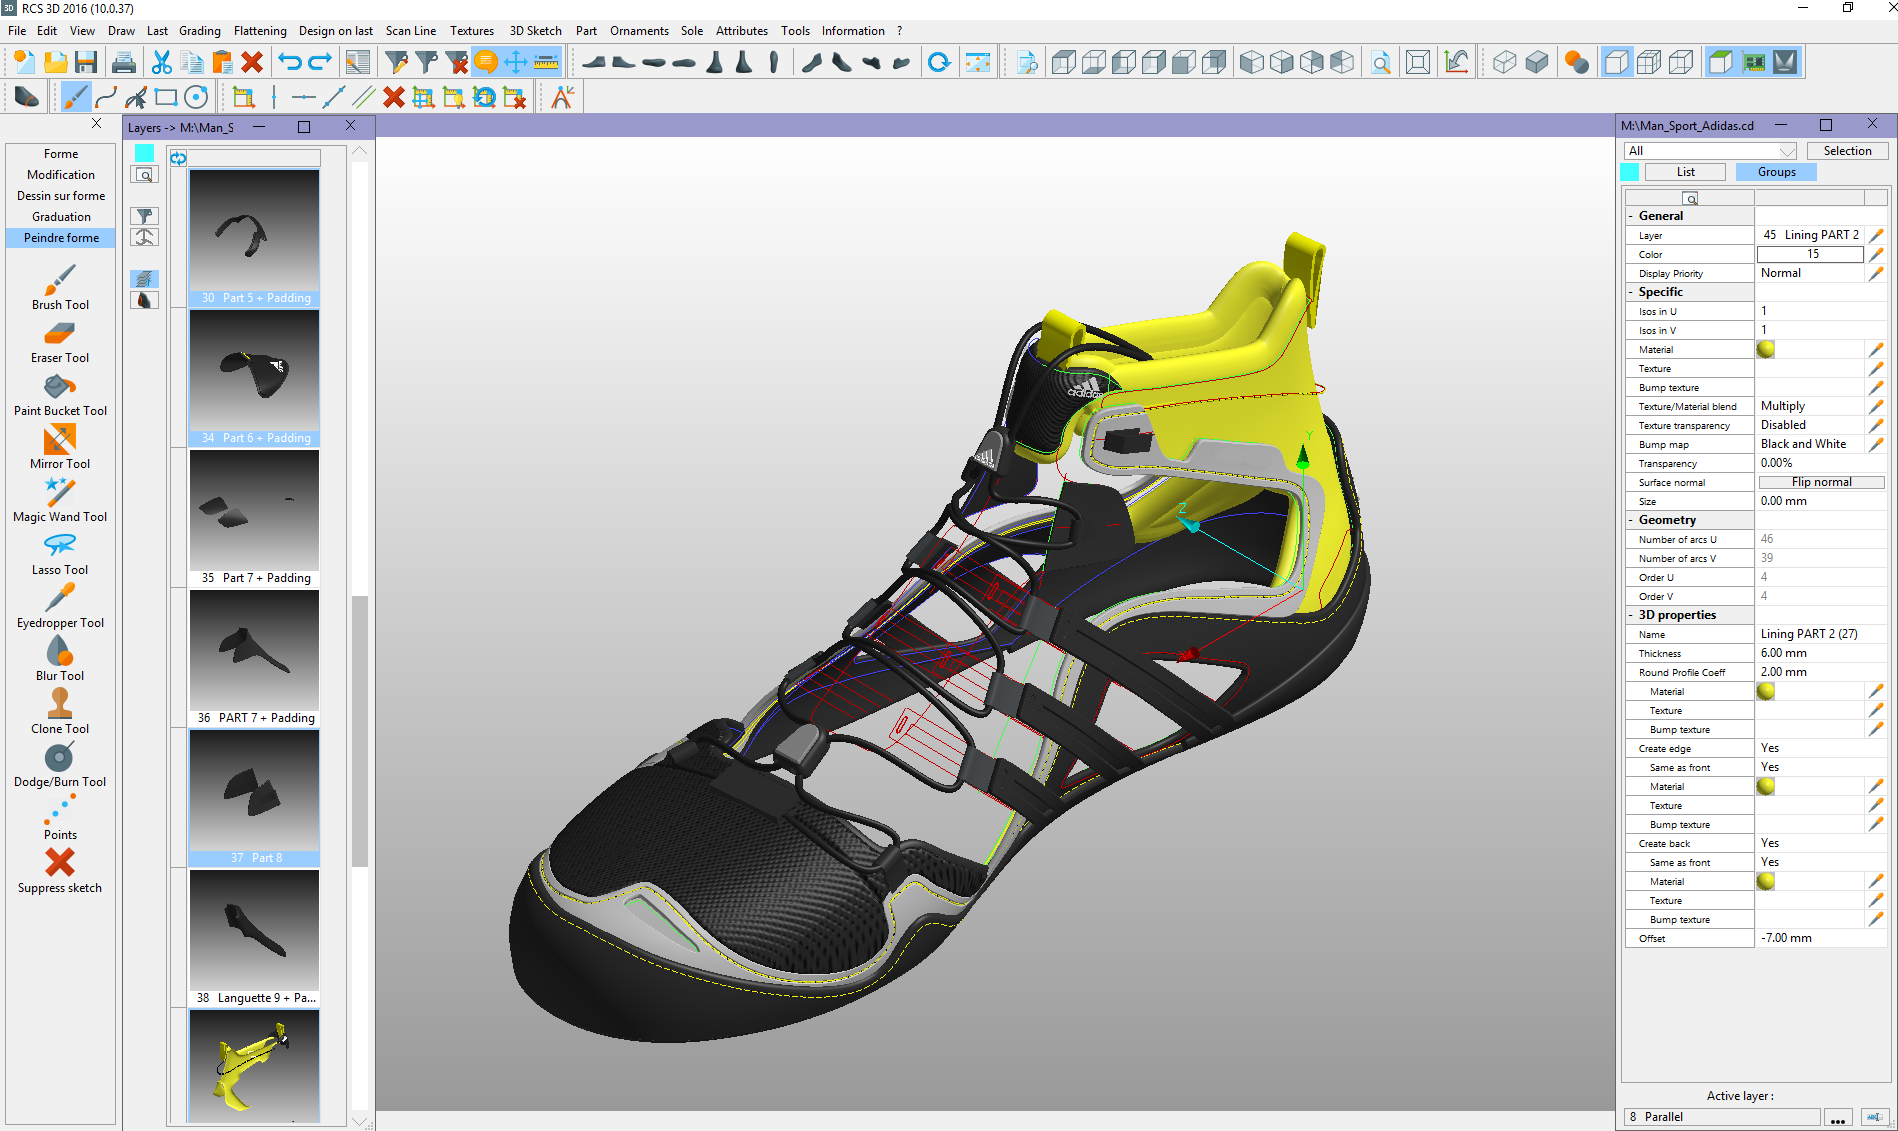Click the refresh rotation icon

[938, 62]
